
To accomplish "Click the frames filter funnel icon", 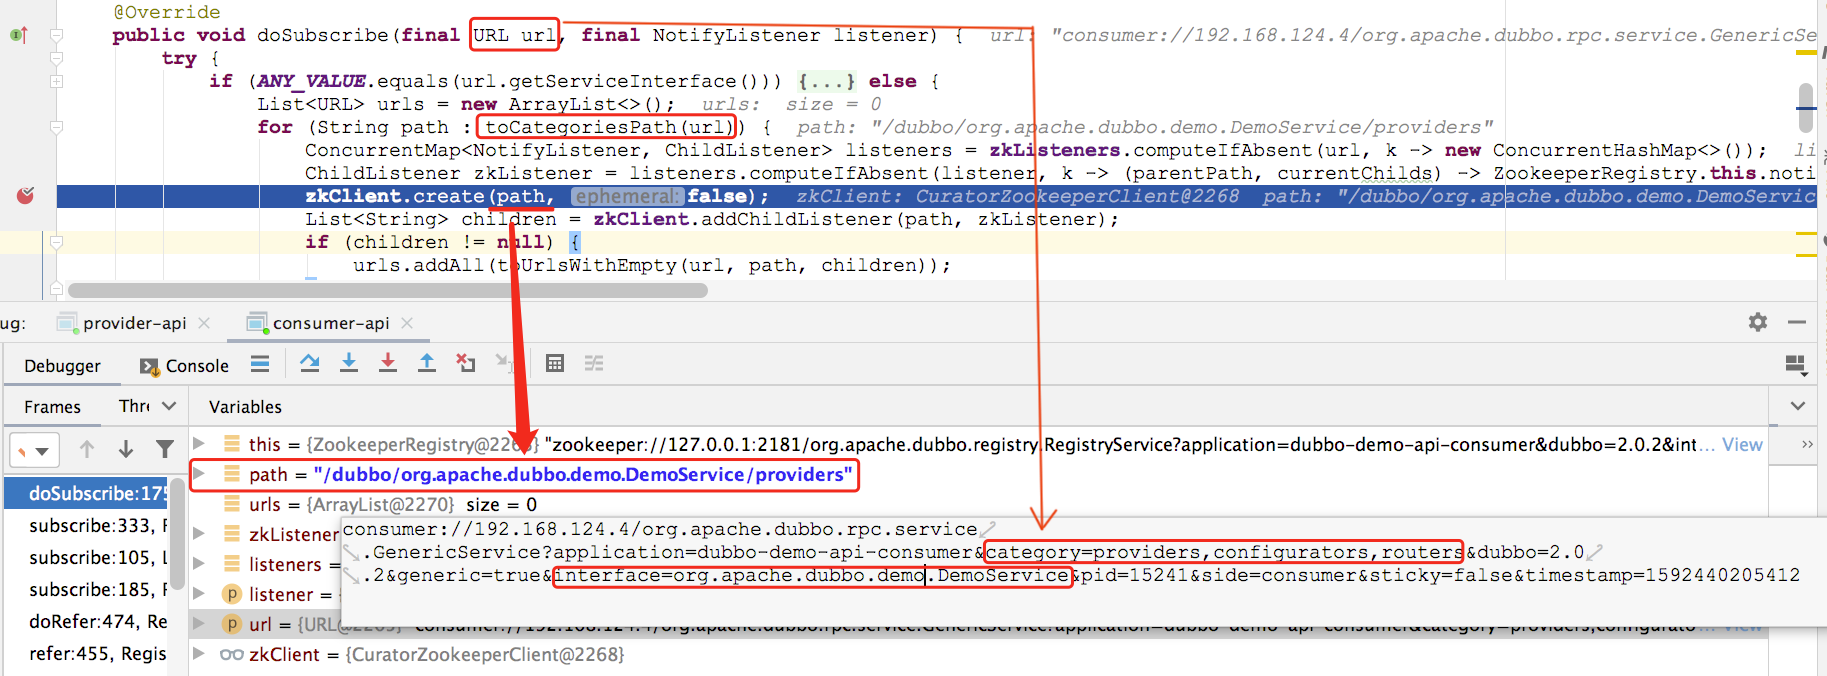I will tap(165, 450).
